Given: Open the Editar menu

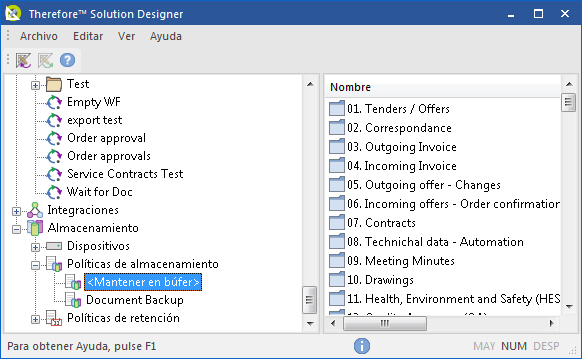Looking at the screenshot, I should click(88, 36).
